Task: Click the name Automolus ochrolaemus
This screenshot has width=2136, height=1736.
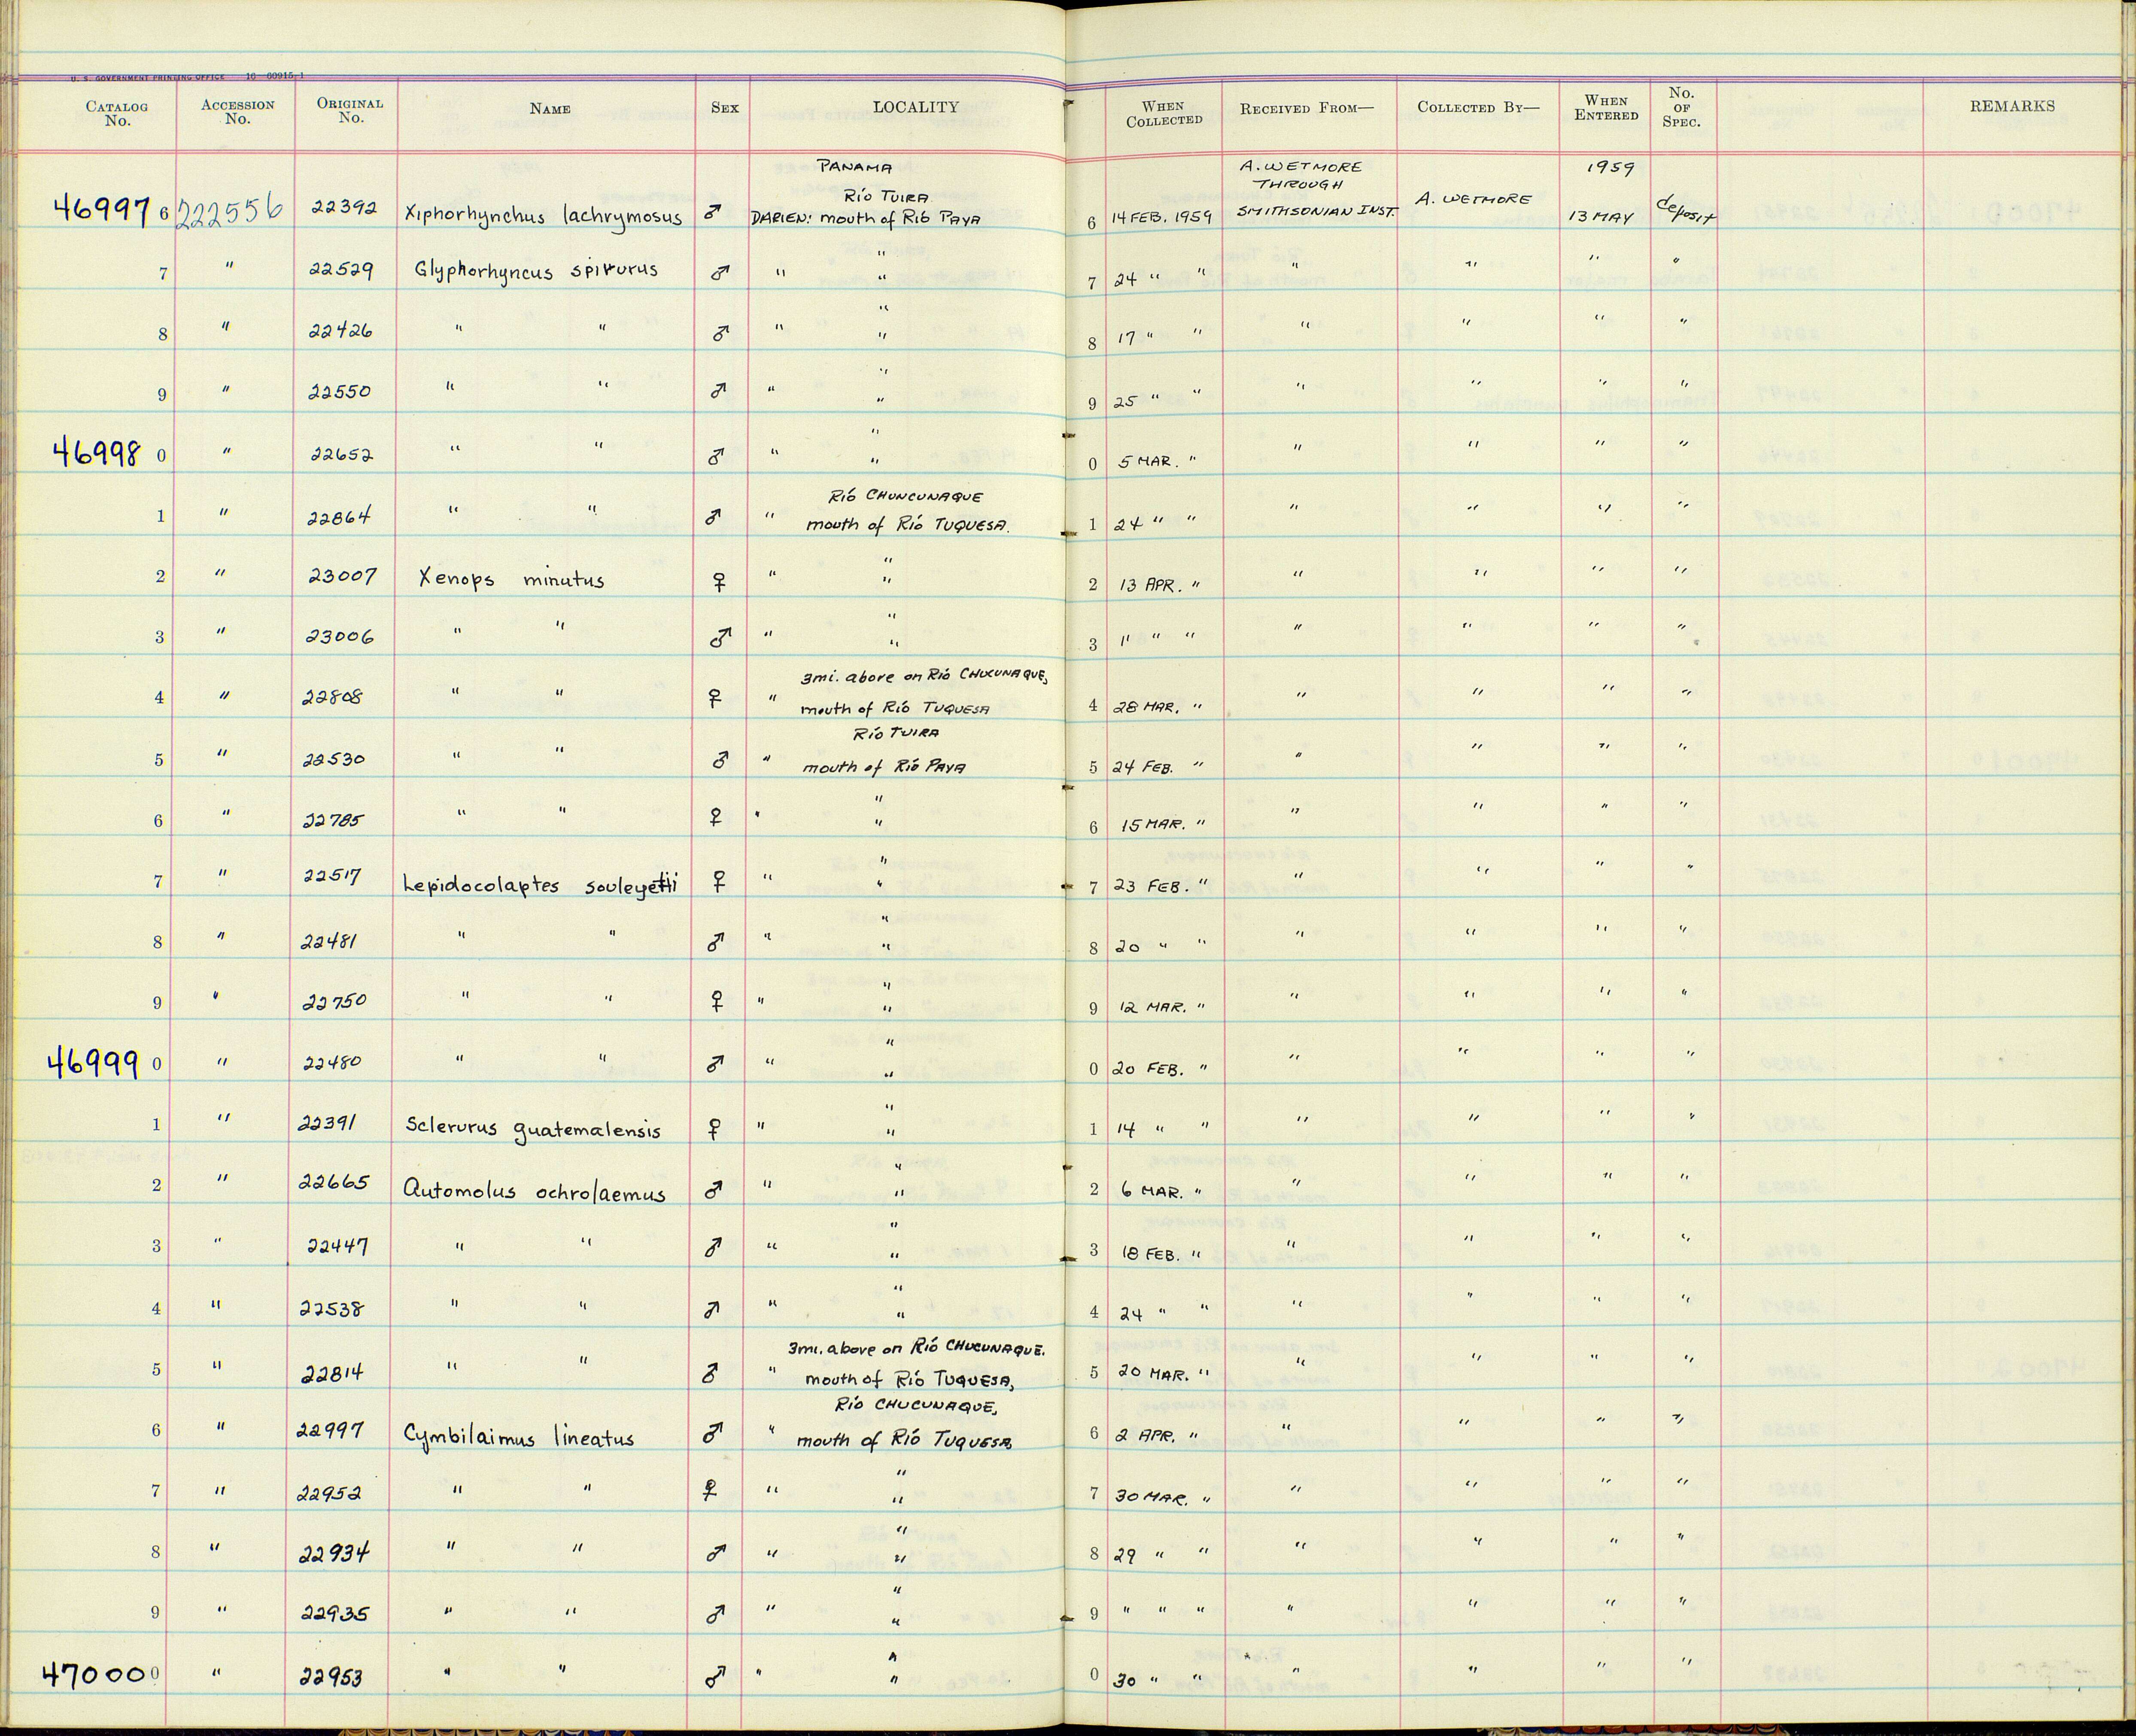Action: click(534, 1192)
